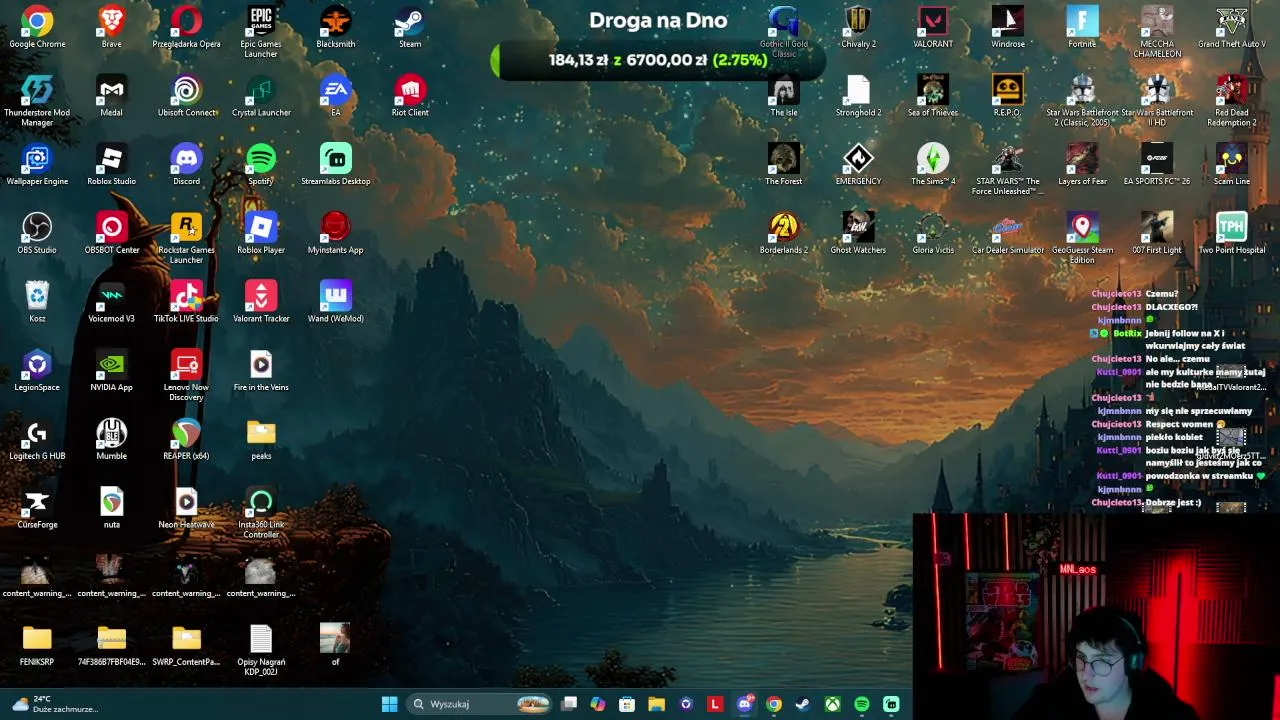This screenshot has height=720, width=1280.
Task: Launch the Brave browser shortcut
Action: click(111, 27)
